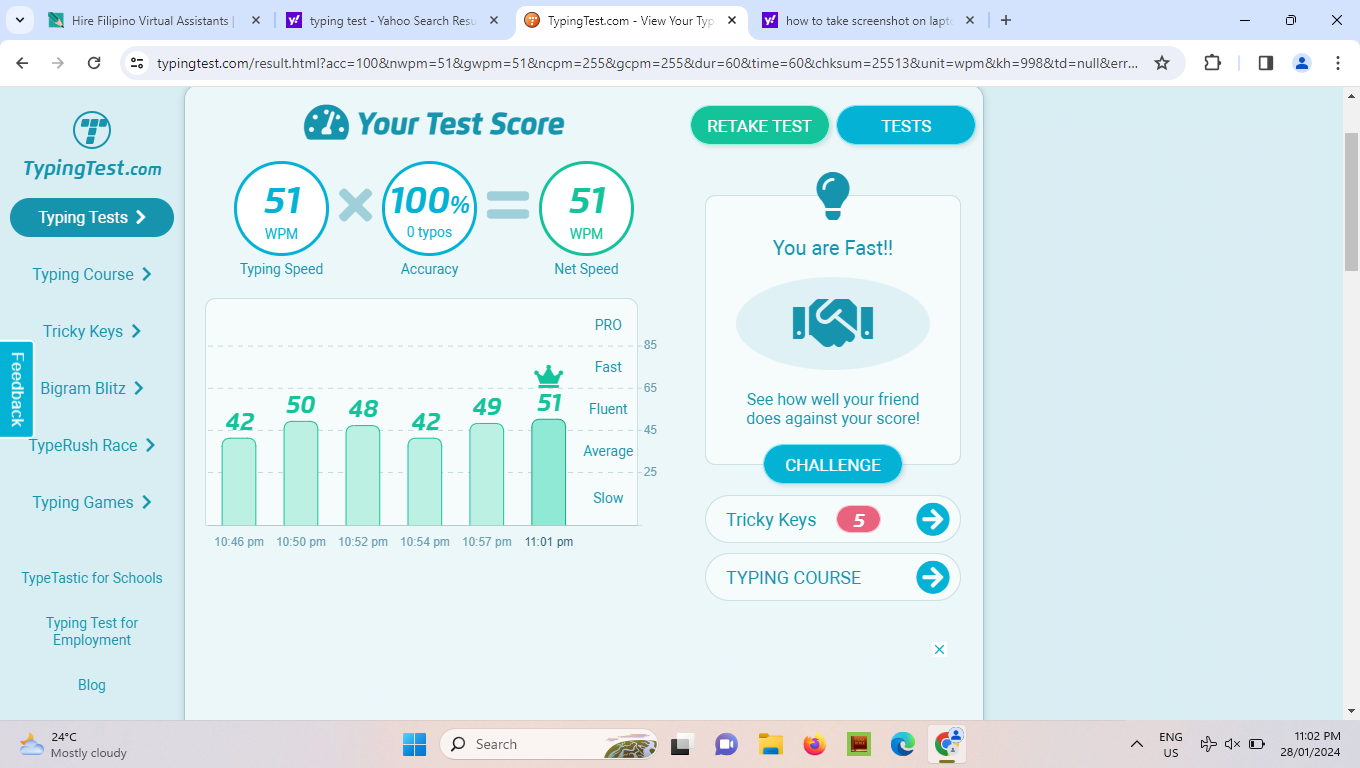Click the TYPING COURSE arrow icon

[x=932, y=577]
